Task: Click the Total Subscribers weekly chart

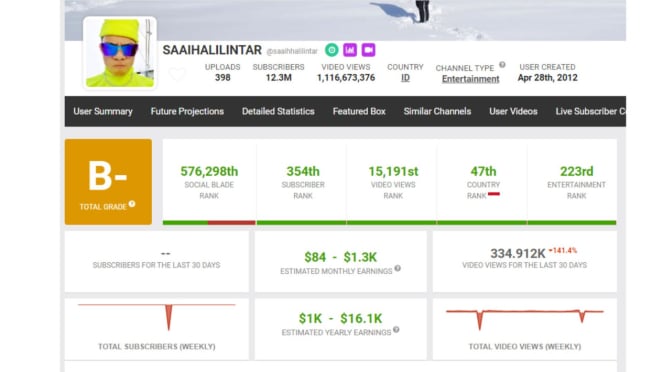Action: [156, 316]
